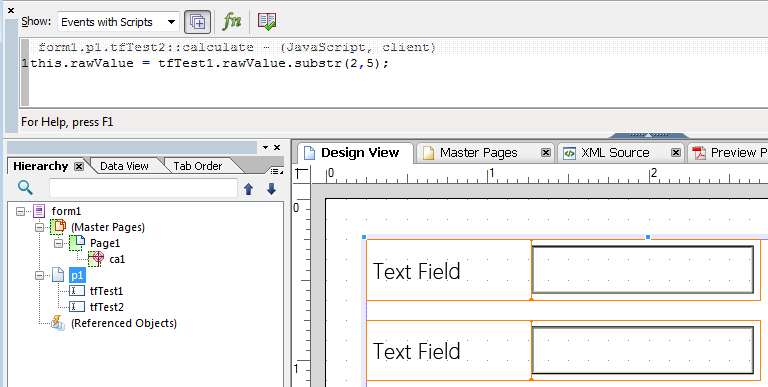This screenshot has height=387, width=768.
Task: Select the first Text Field caption
Action: [416, 271]
